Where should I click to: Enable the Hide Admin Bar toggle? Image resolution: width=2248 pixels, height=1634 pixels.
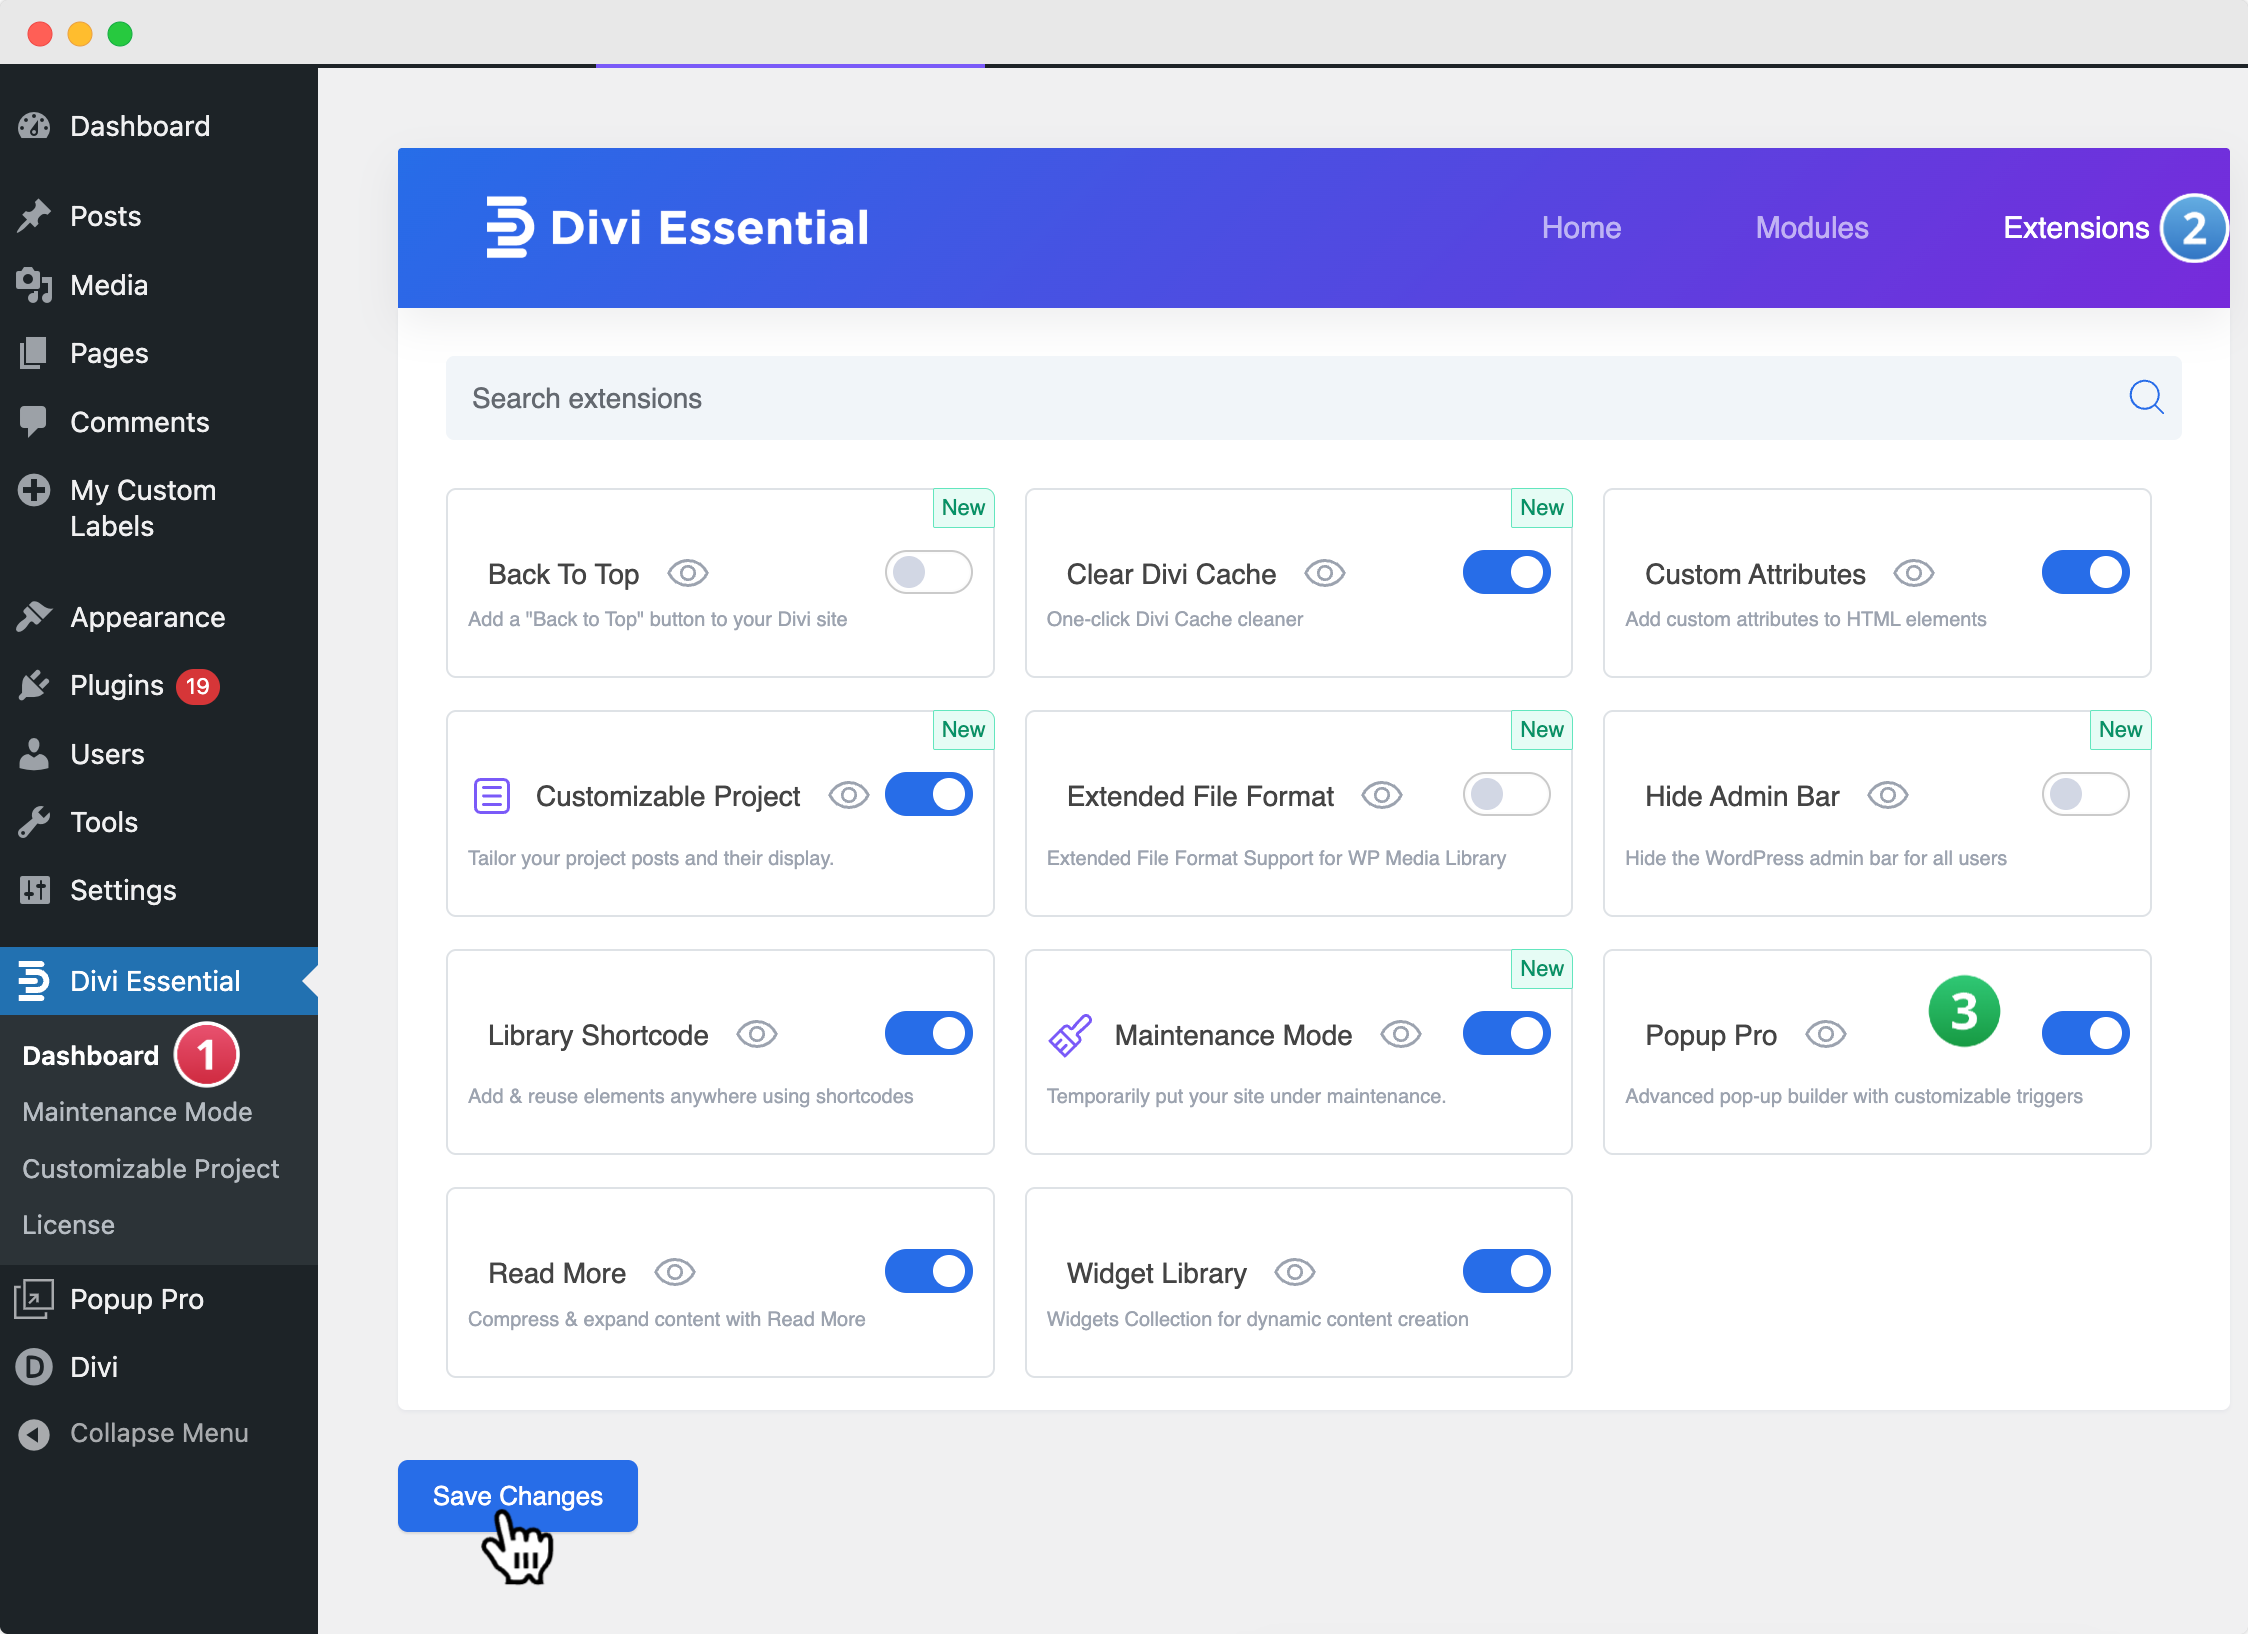click(x=2086, y=794)
